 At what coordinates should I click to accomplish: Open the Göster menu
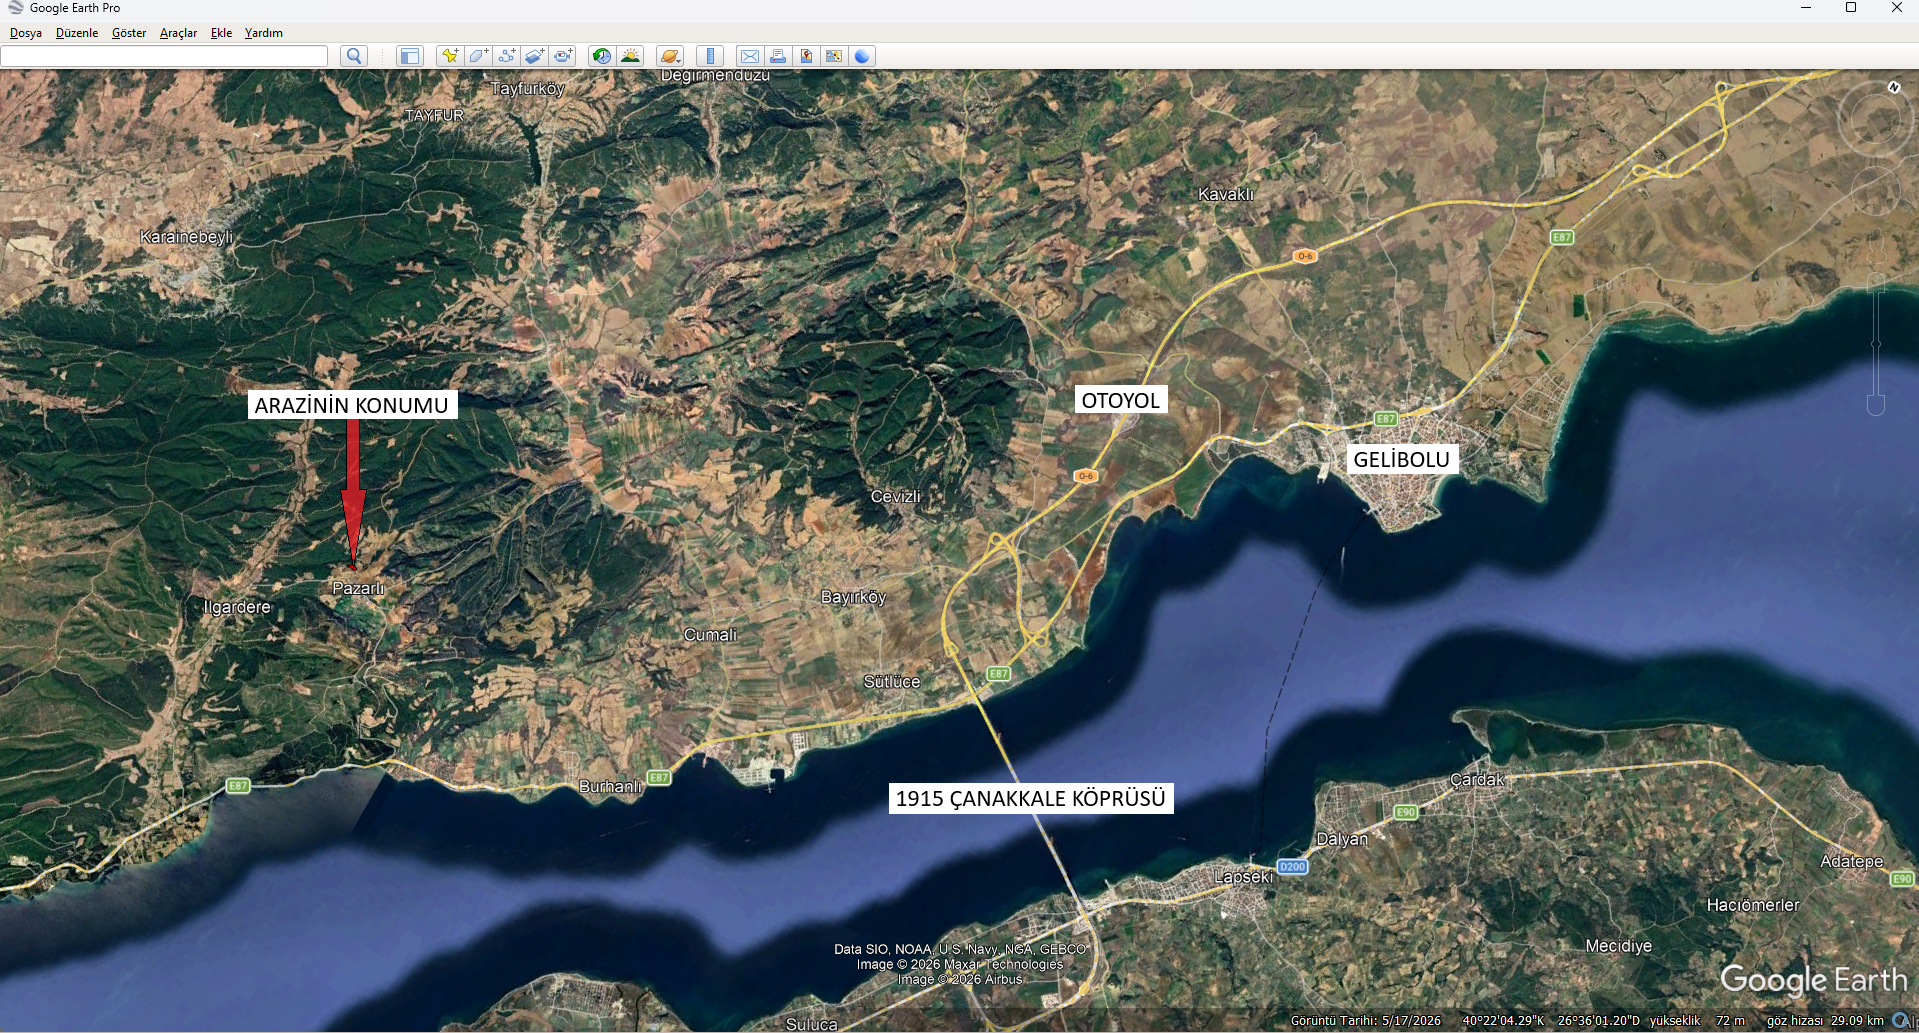coord(129,33)
